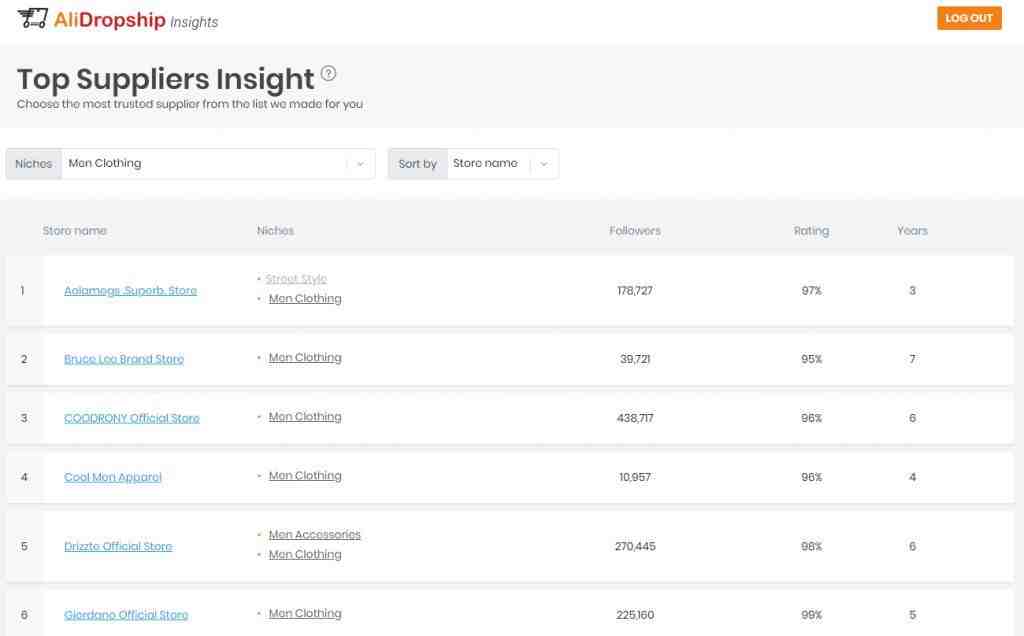Click the 99% rating value

[x=812, y=614]
